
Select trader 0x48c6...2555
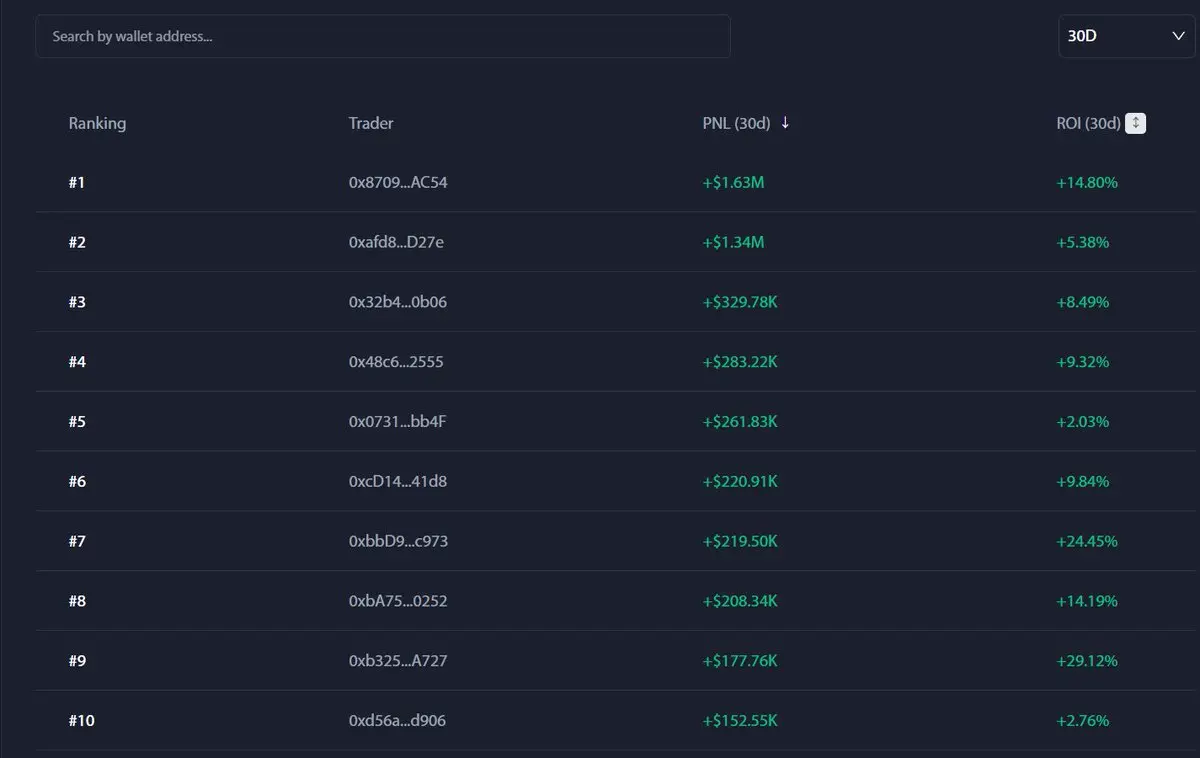[396, 362]
